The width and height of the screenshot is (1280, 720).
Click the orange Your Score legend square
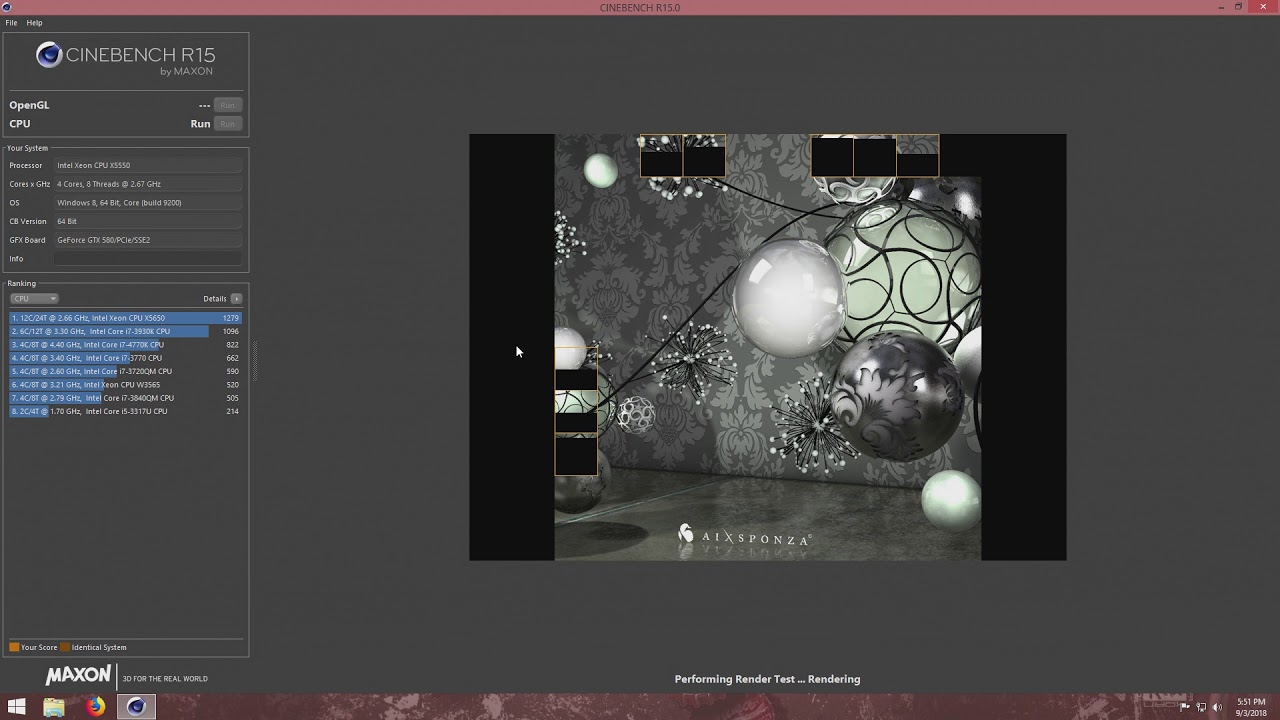(x=14, y=647)
